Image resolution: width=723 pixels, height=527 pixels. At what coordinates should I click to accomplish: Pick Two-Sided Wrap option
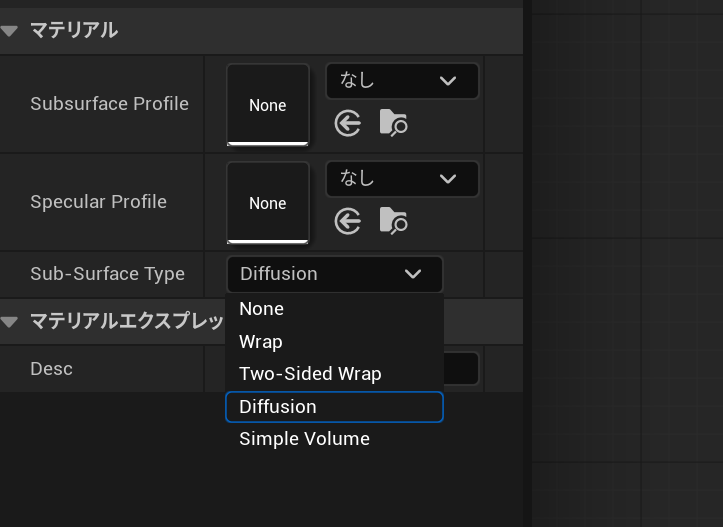310,374
